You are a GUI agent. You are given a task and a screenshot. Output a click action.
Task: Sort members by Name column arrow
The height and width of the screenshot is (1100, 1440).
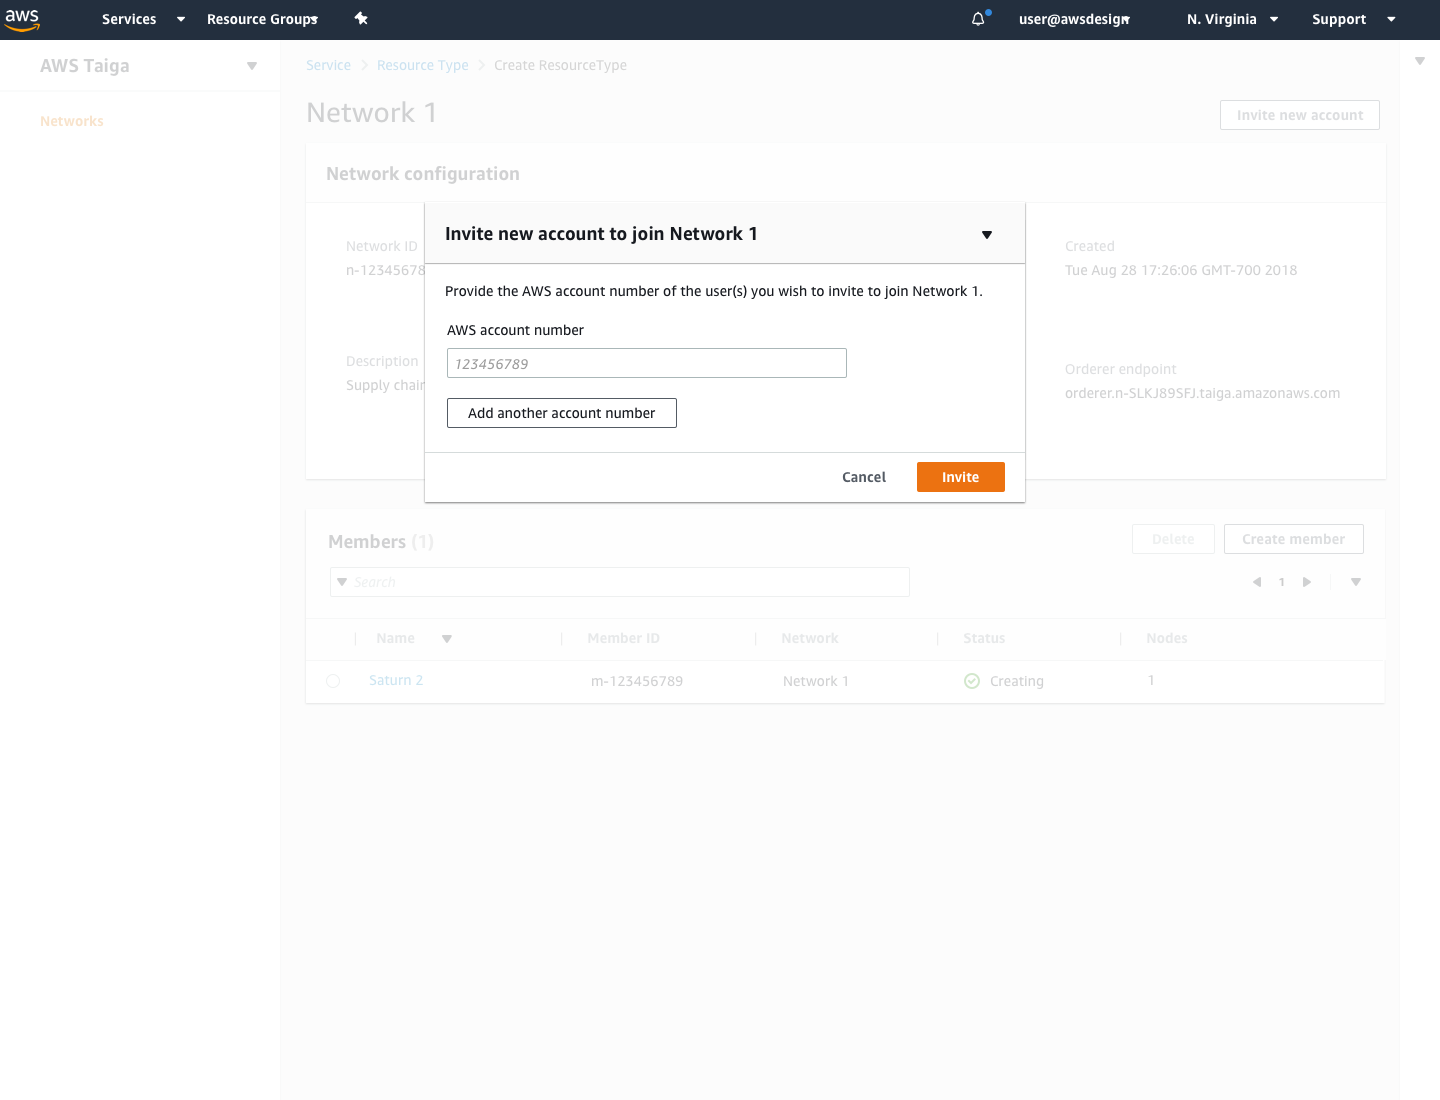click(x=447, y=639)
